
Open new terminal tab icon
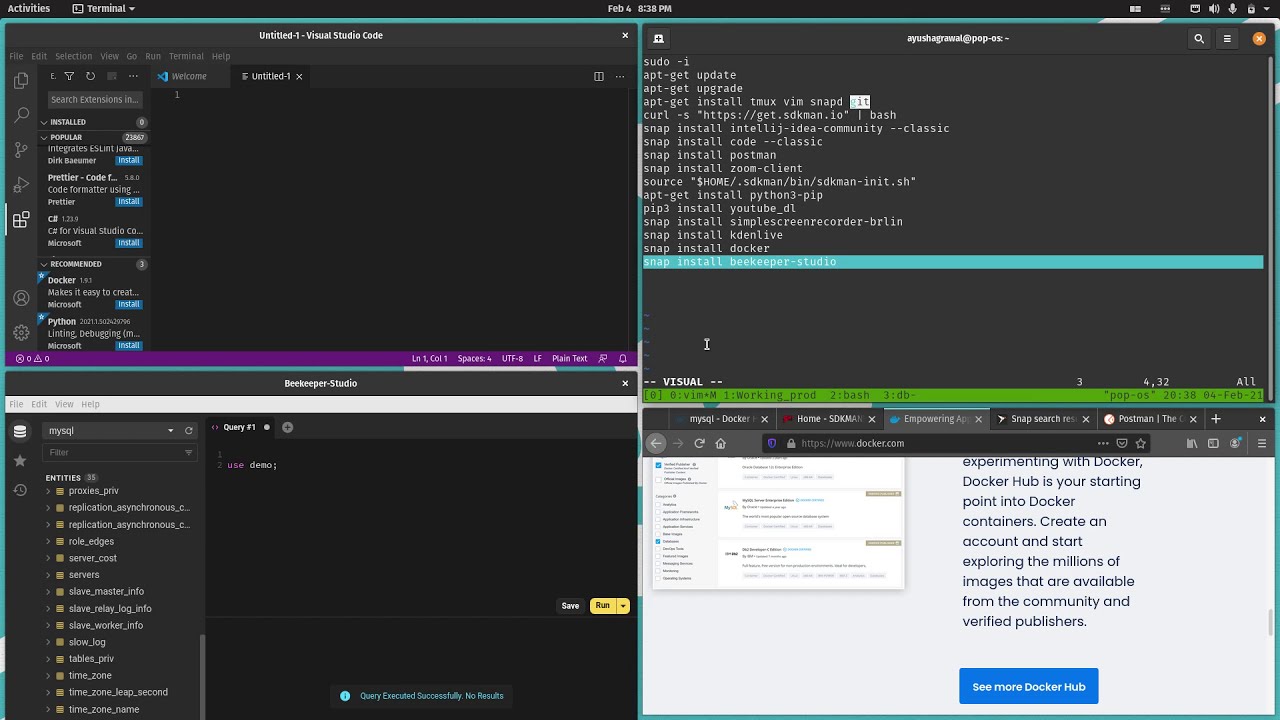[x=658, y=39]
